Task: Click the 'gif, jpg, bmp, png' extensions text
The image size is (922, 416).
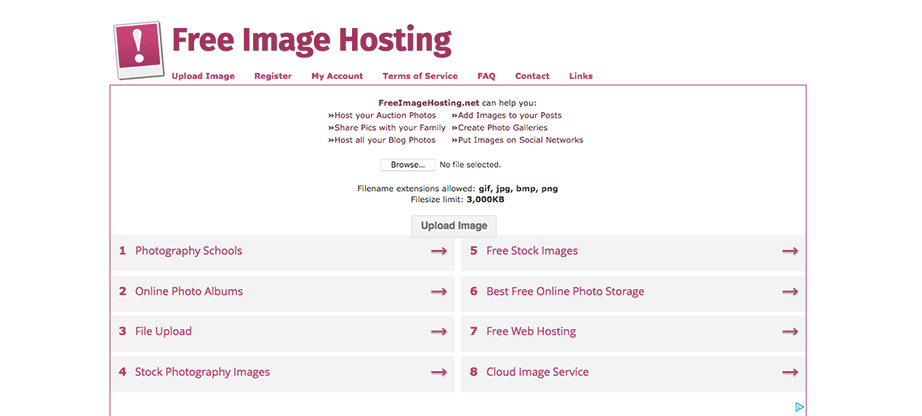Action: tap(518, 189)
